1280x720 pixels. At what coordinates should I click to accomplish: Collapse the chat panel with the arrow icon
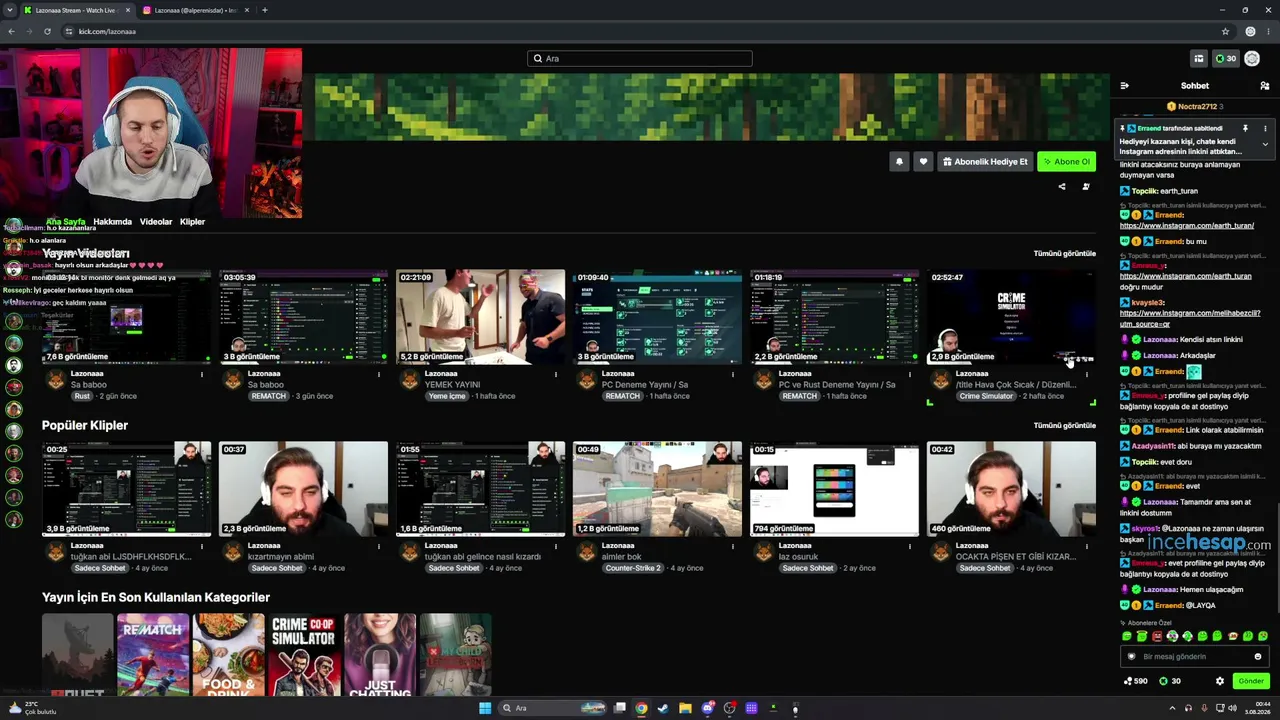[1124, 86]
